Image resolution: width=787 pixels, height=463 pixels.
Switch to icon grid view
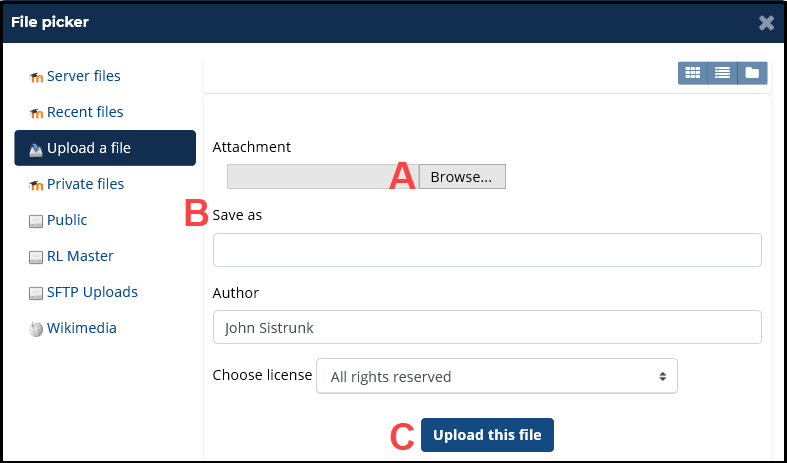(x=692, y=73)
